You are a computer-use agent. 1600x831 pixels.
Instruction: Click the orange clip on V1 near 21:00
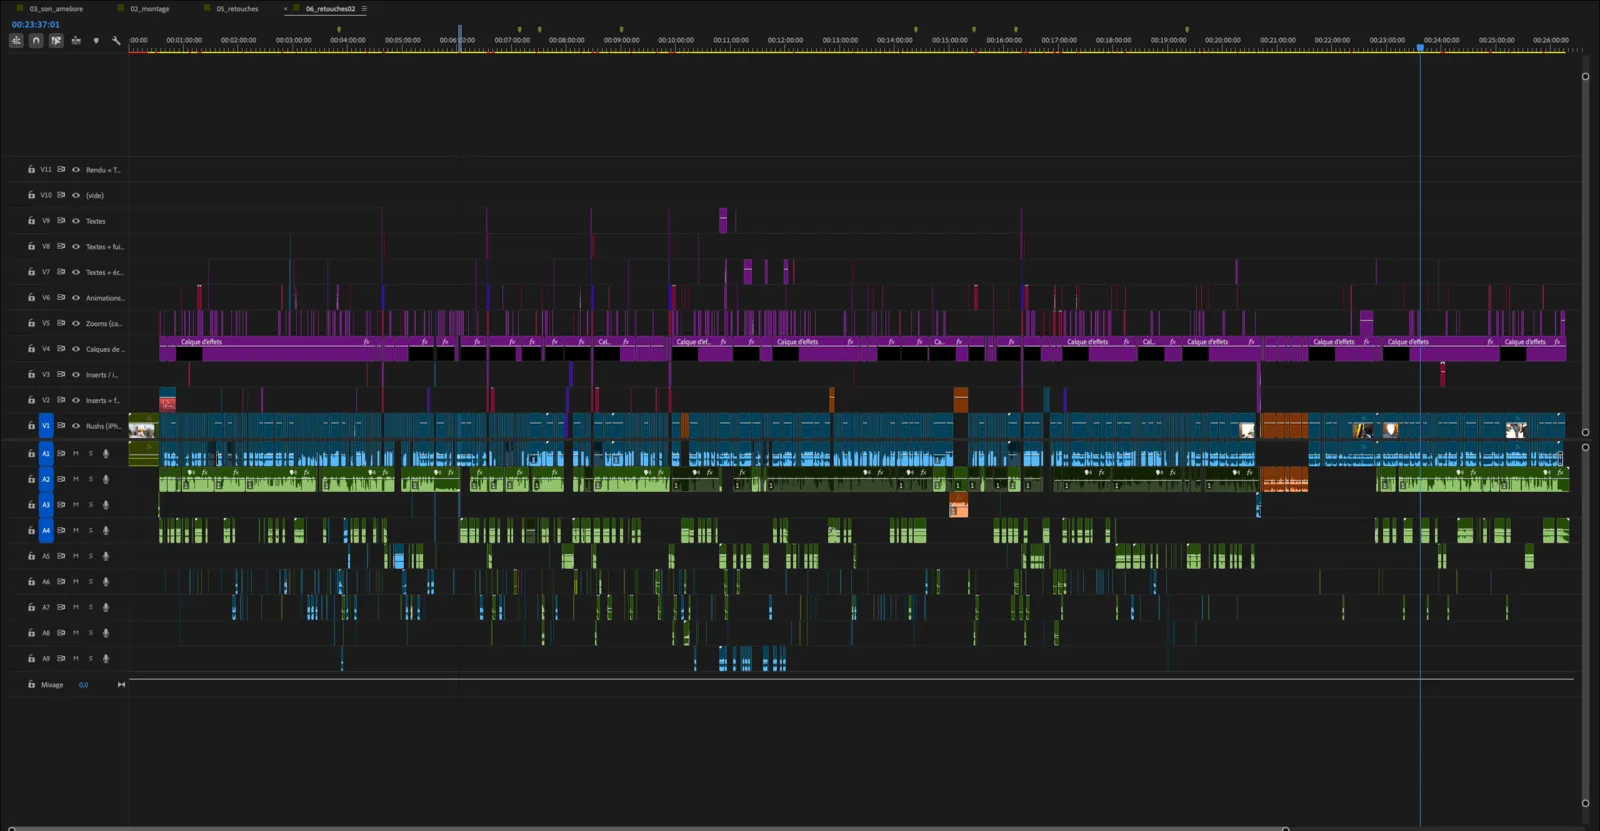(x=1284, y=426)
